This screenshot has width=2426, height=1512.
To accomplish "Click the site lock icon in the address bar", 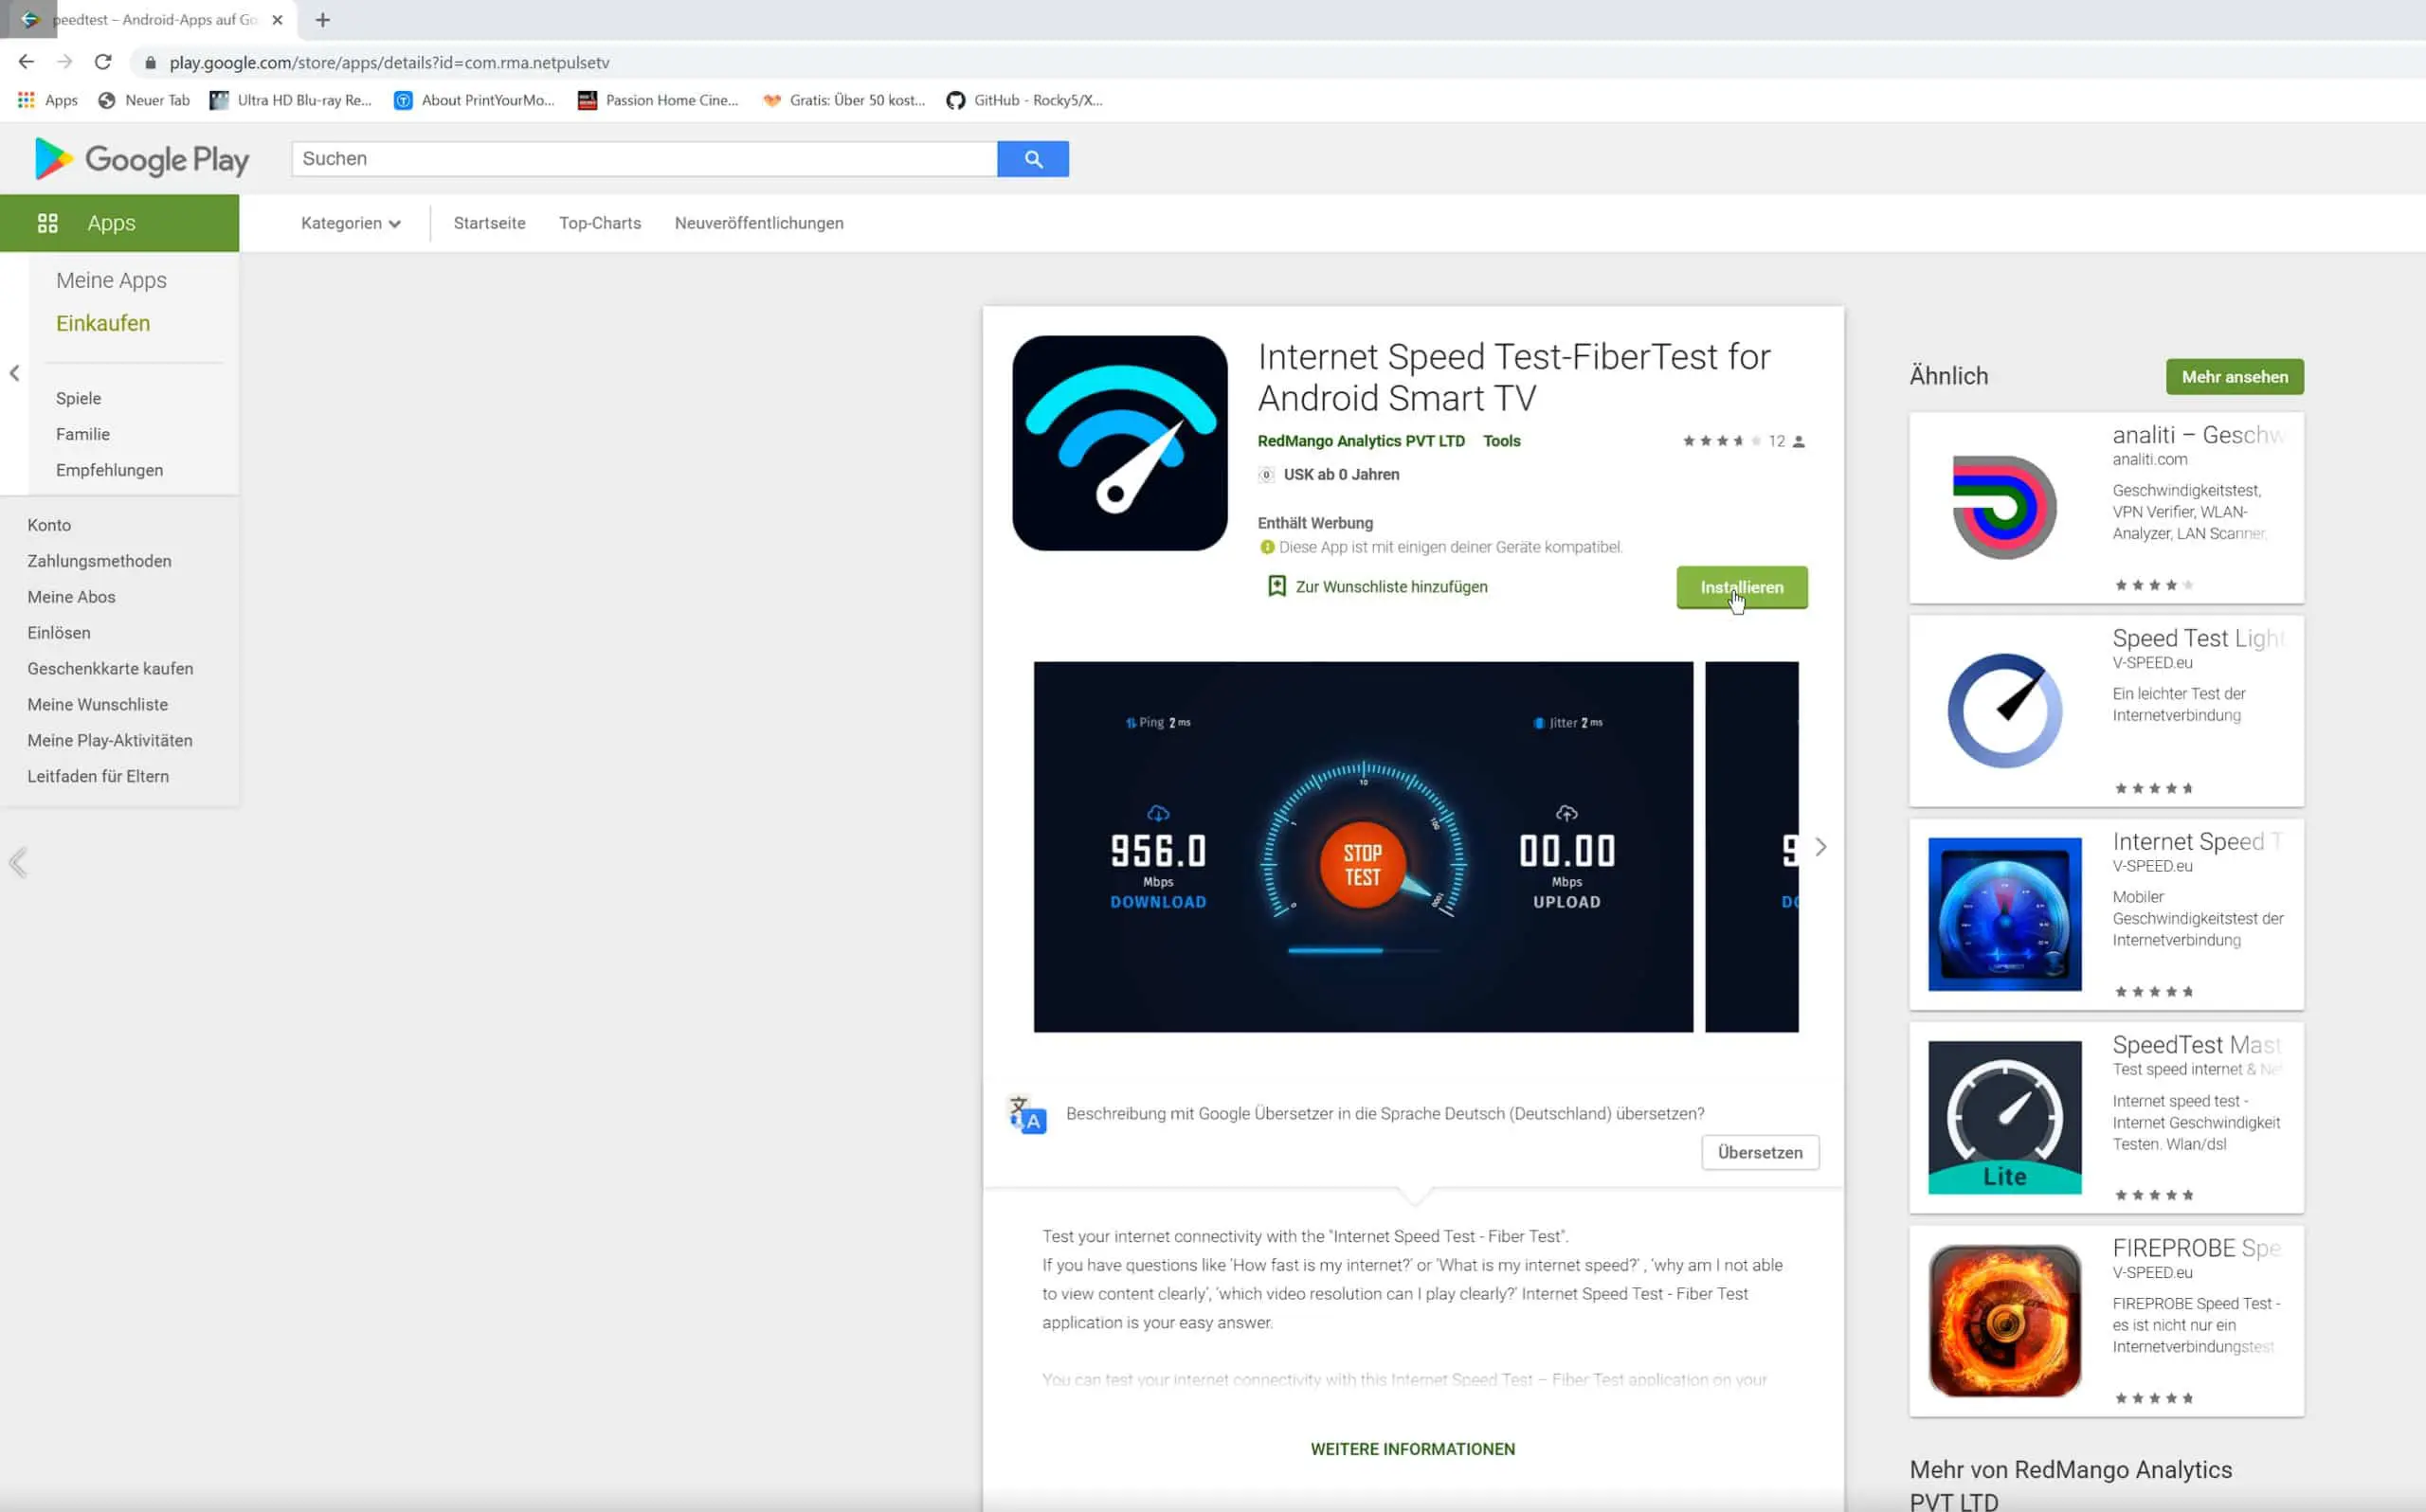I will click(150, 62).
